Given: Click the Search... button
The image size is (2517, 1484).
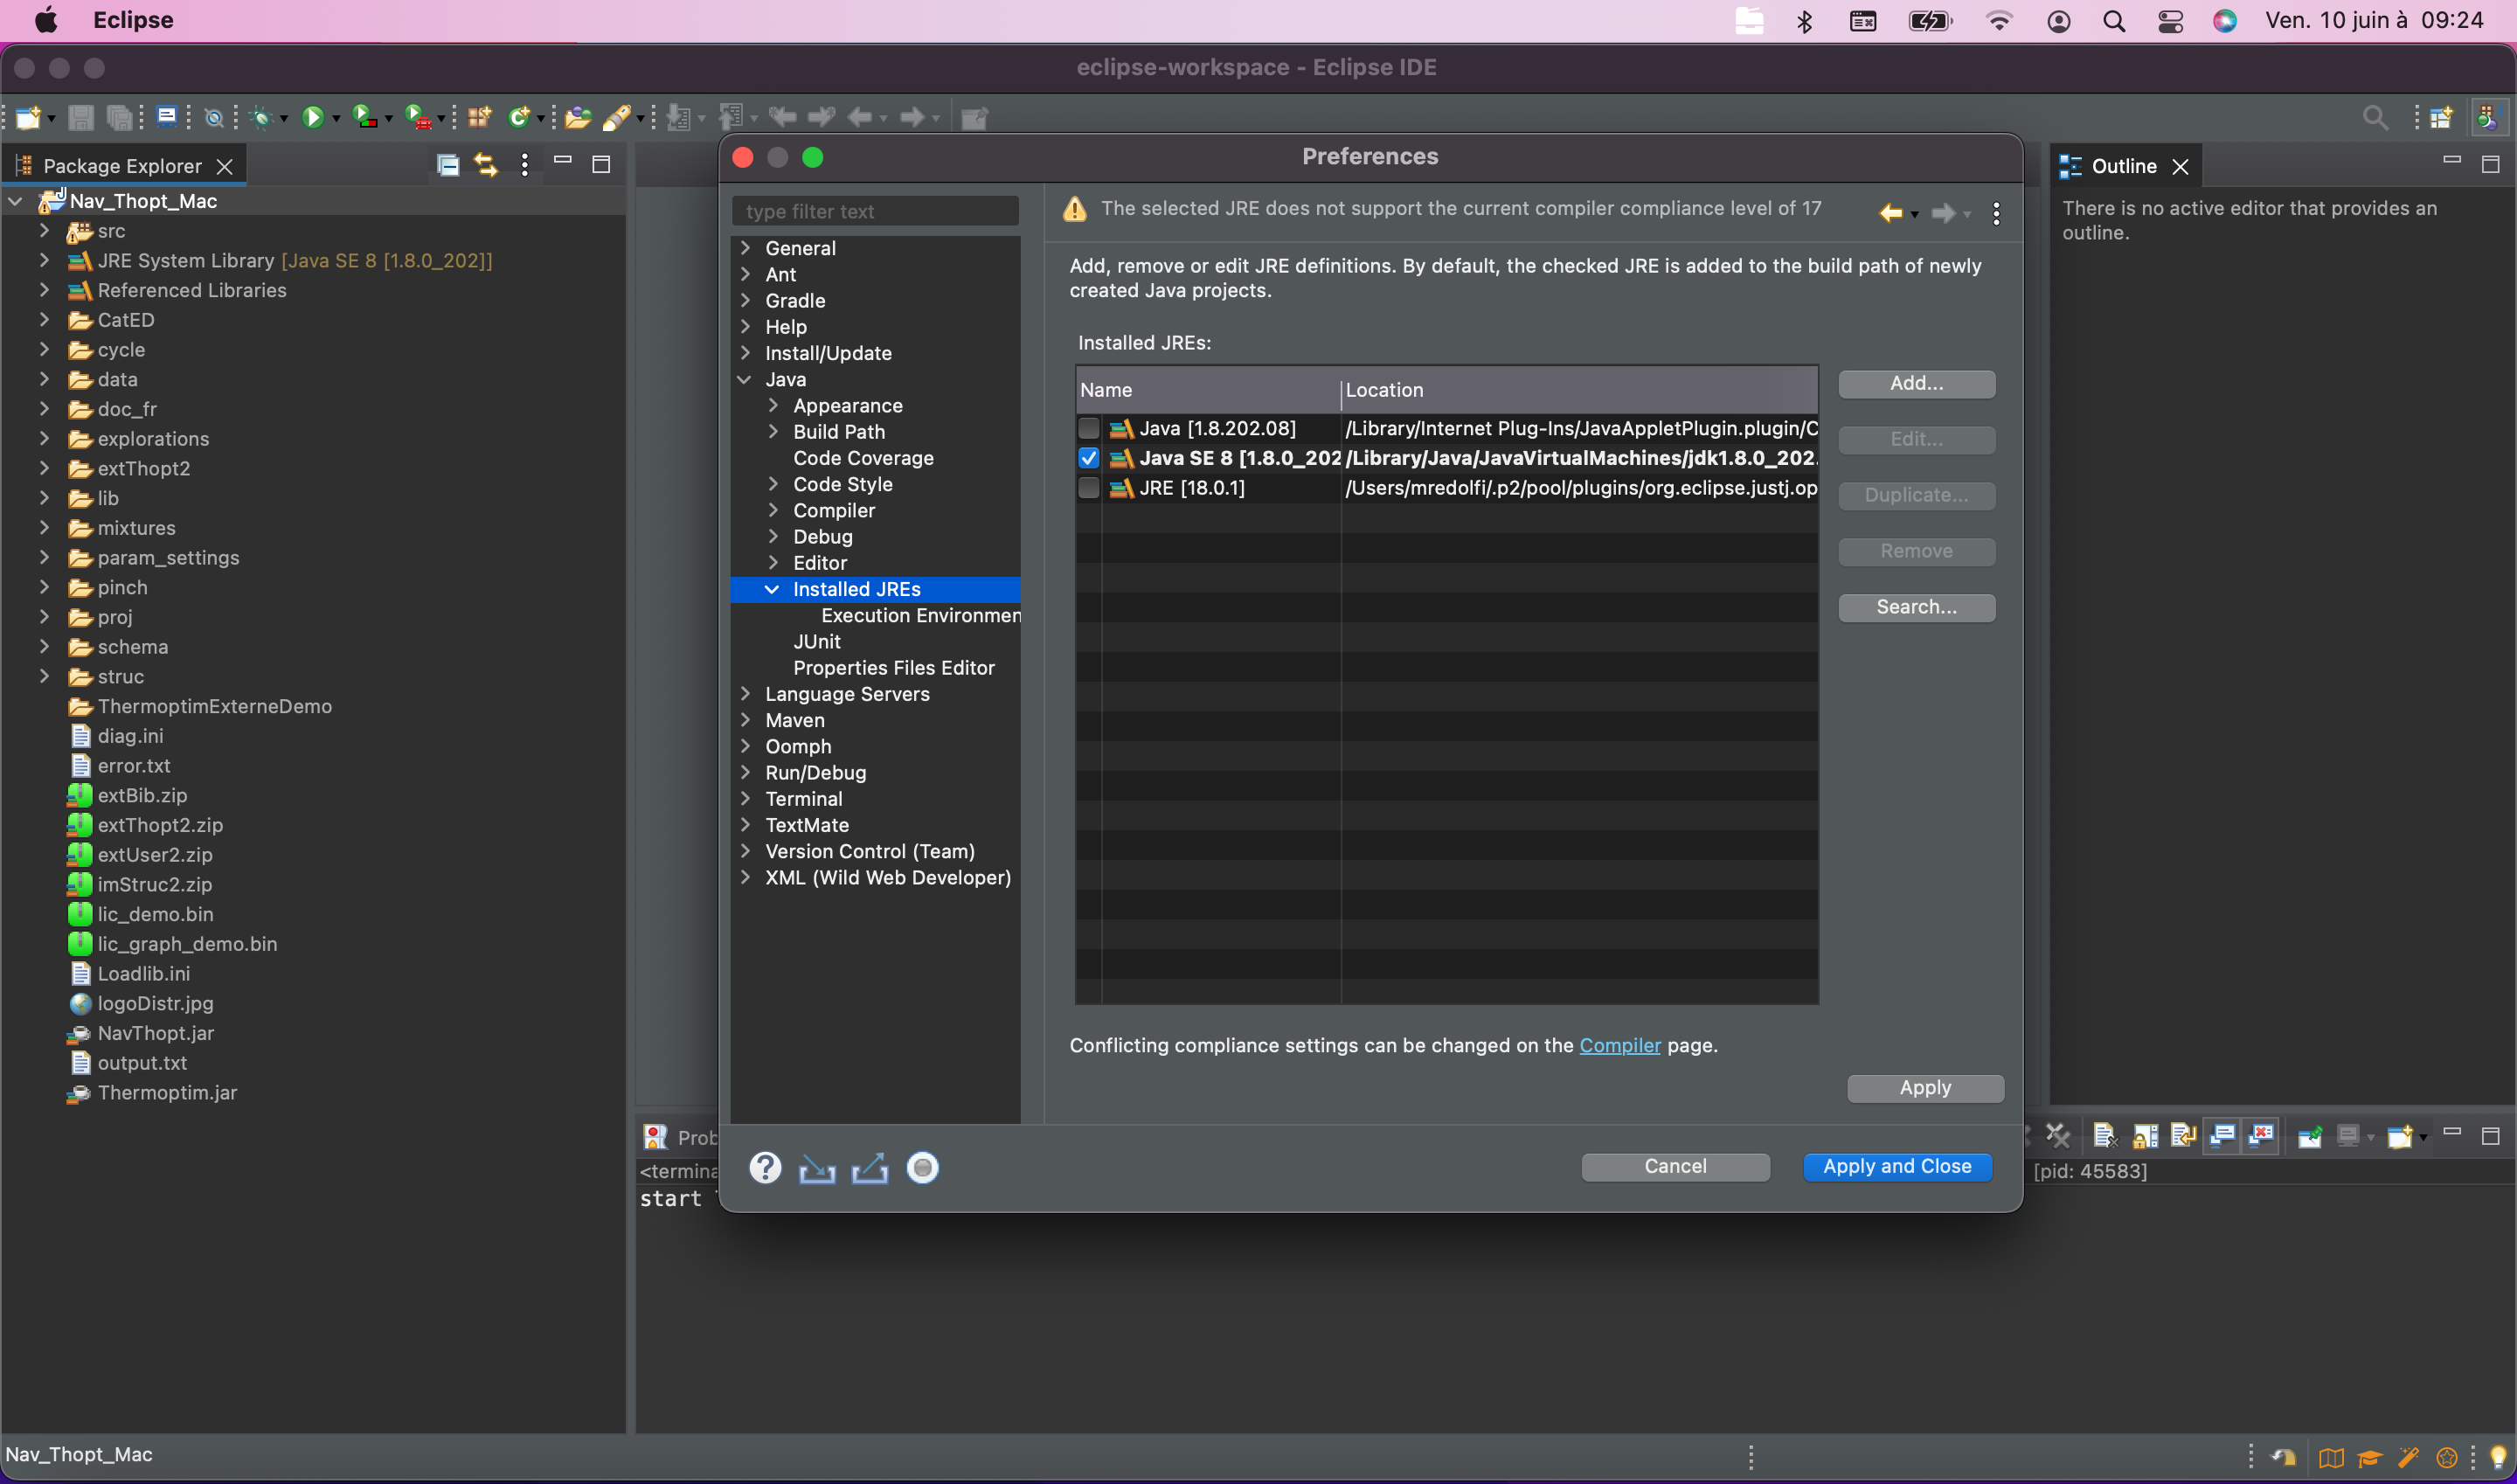Looking at the screenshot, I should (1916, 608).
